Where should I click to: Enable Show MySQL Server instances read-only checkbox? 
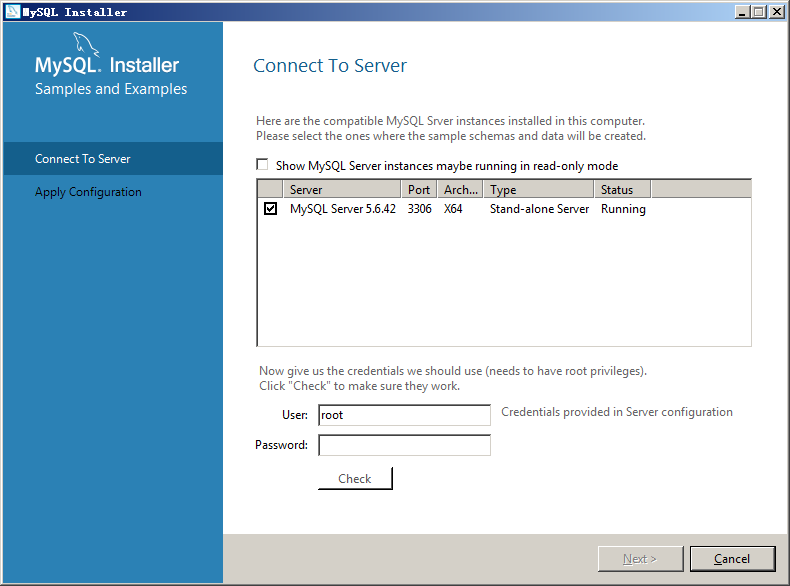(x=262, y=165)
